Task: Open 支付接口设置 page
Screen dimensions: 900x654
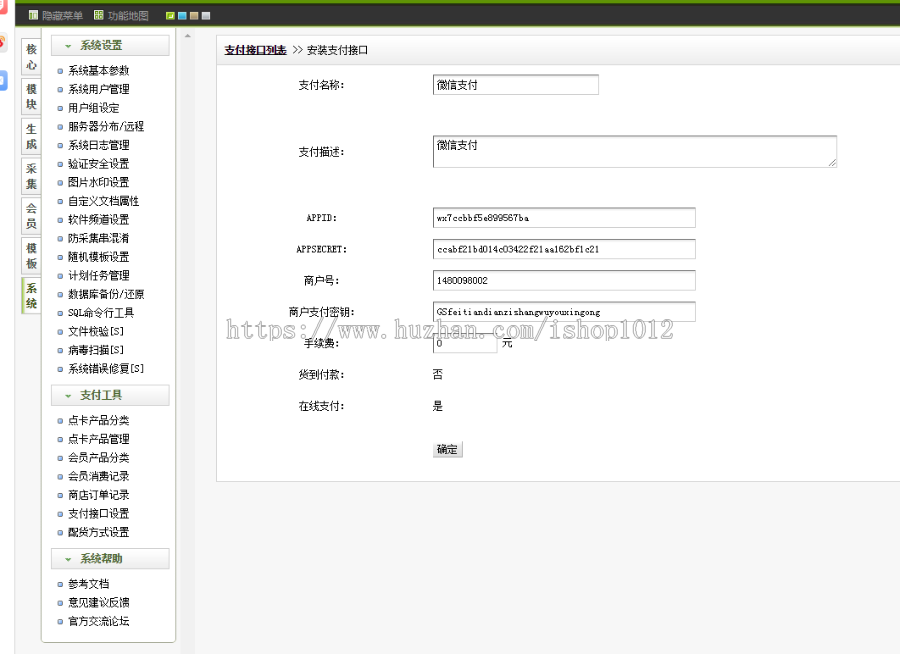Action: tap(99, 513)
